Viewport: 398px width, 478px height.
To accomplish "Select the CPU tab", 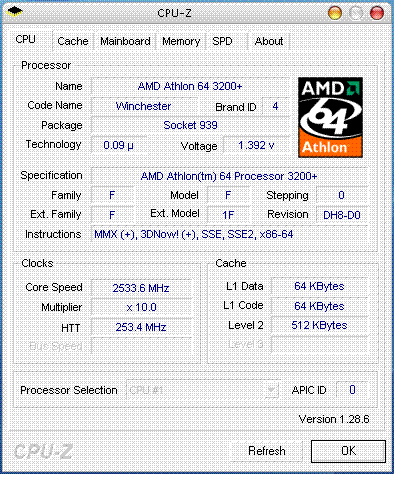I will coord(26,40).
